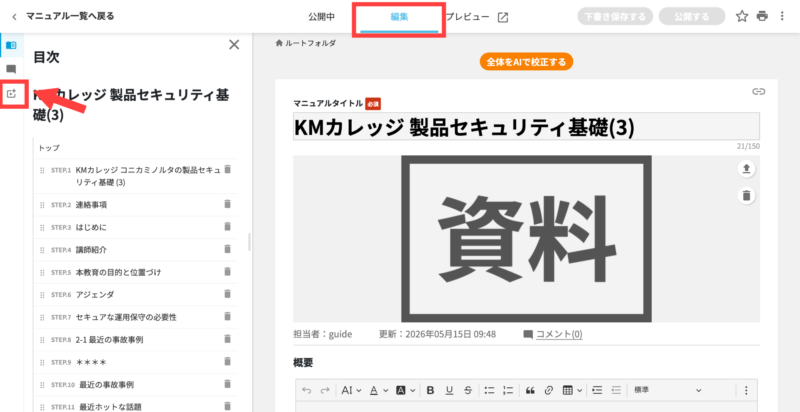This screenshot has height=412, width=800.
Task: Click the 目次 panel resize handle
Action: [x=249, y=242]
